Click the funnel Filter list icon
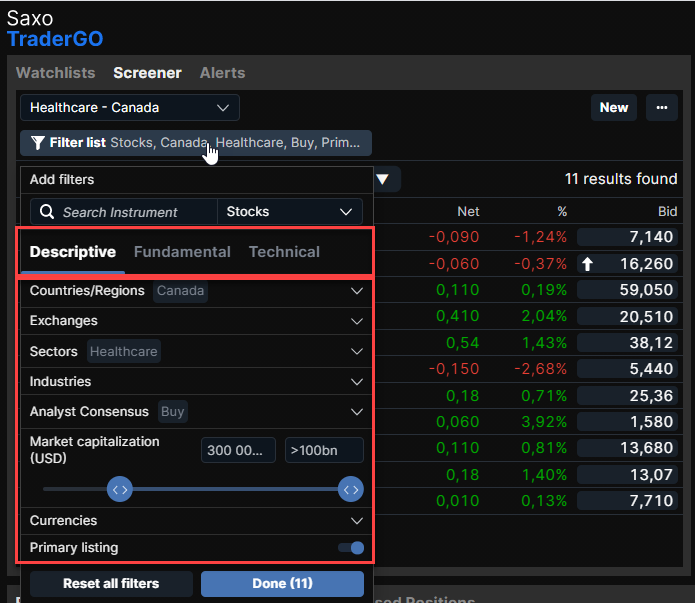 pyautogui.click(x=37, y=143)
